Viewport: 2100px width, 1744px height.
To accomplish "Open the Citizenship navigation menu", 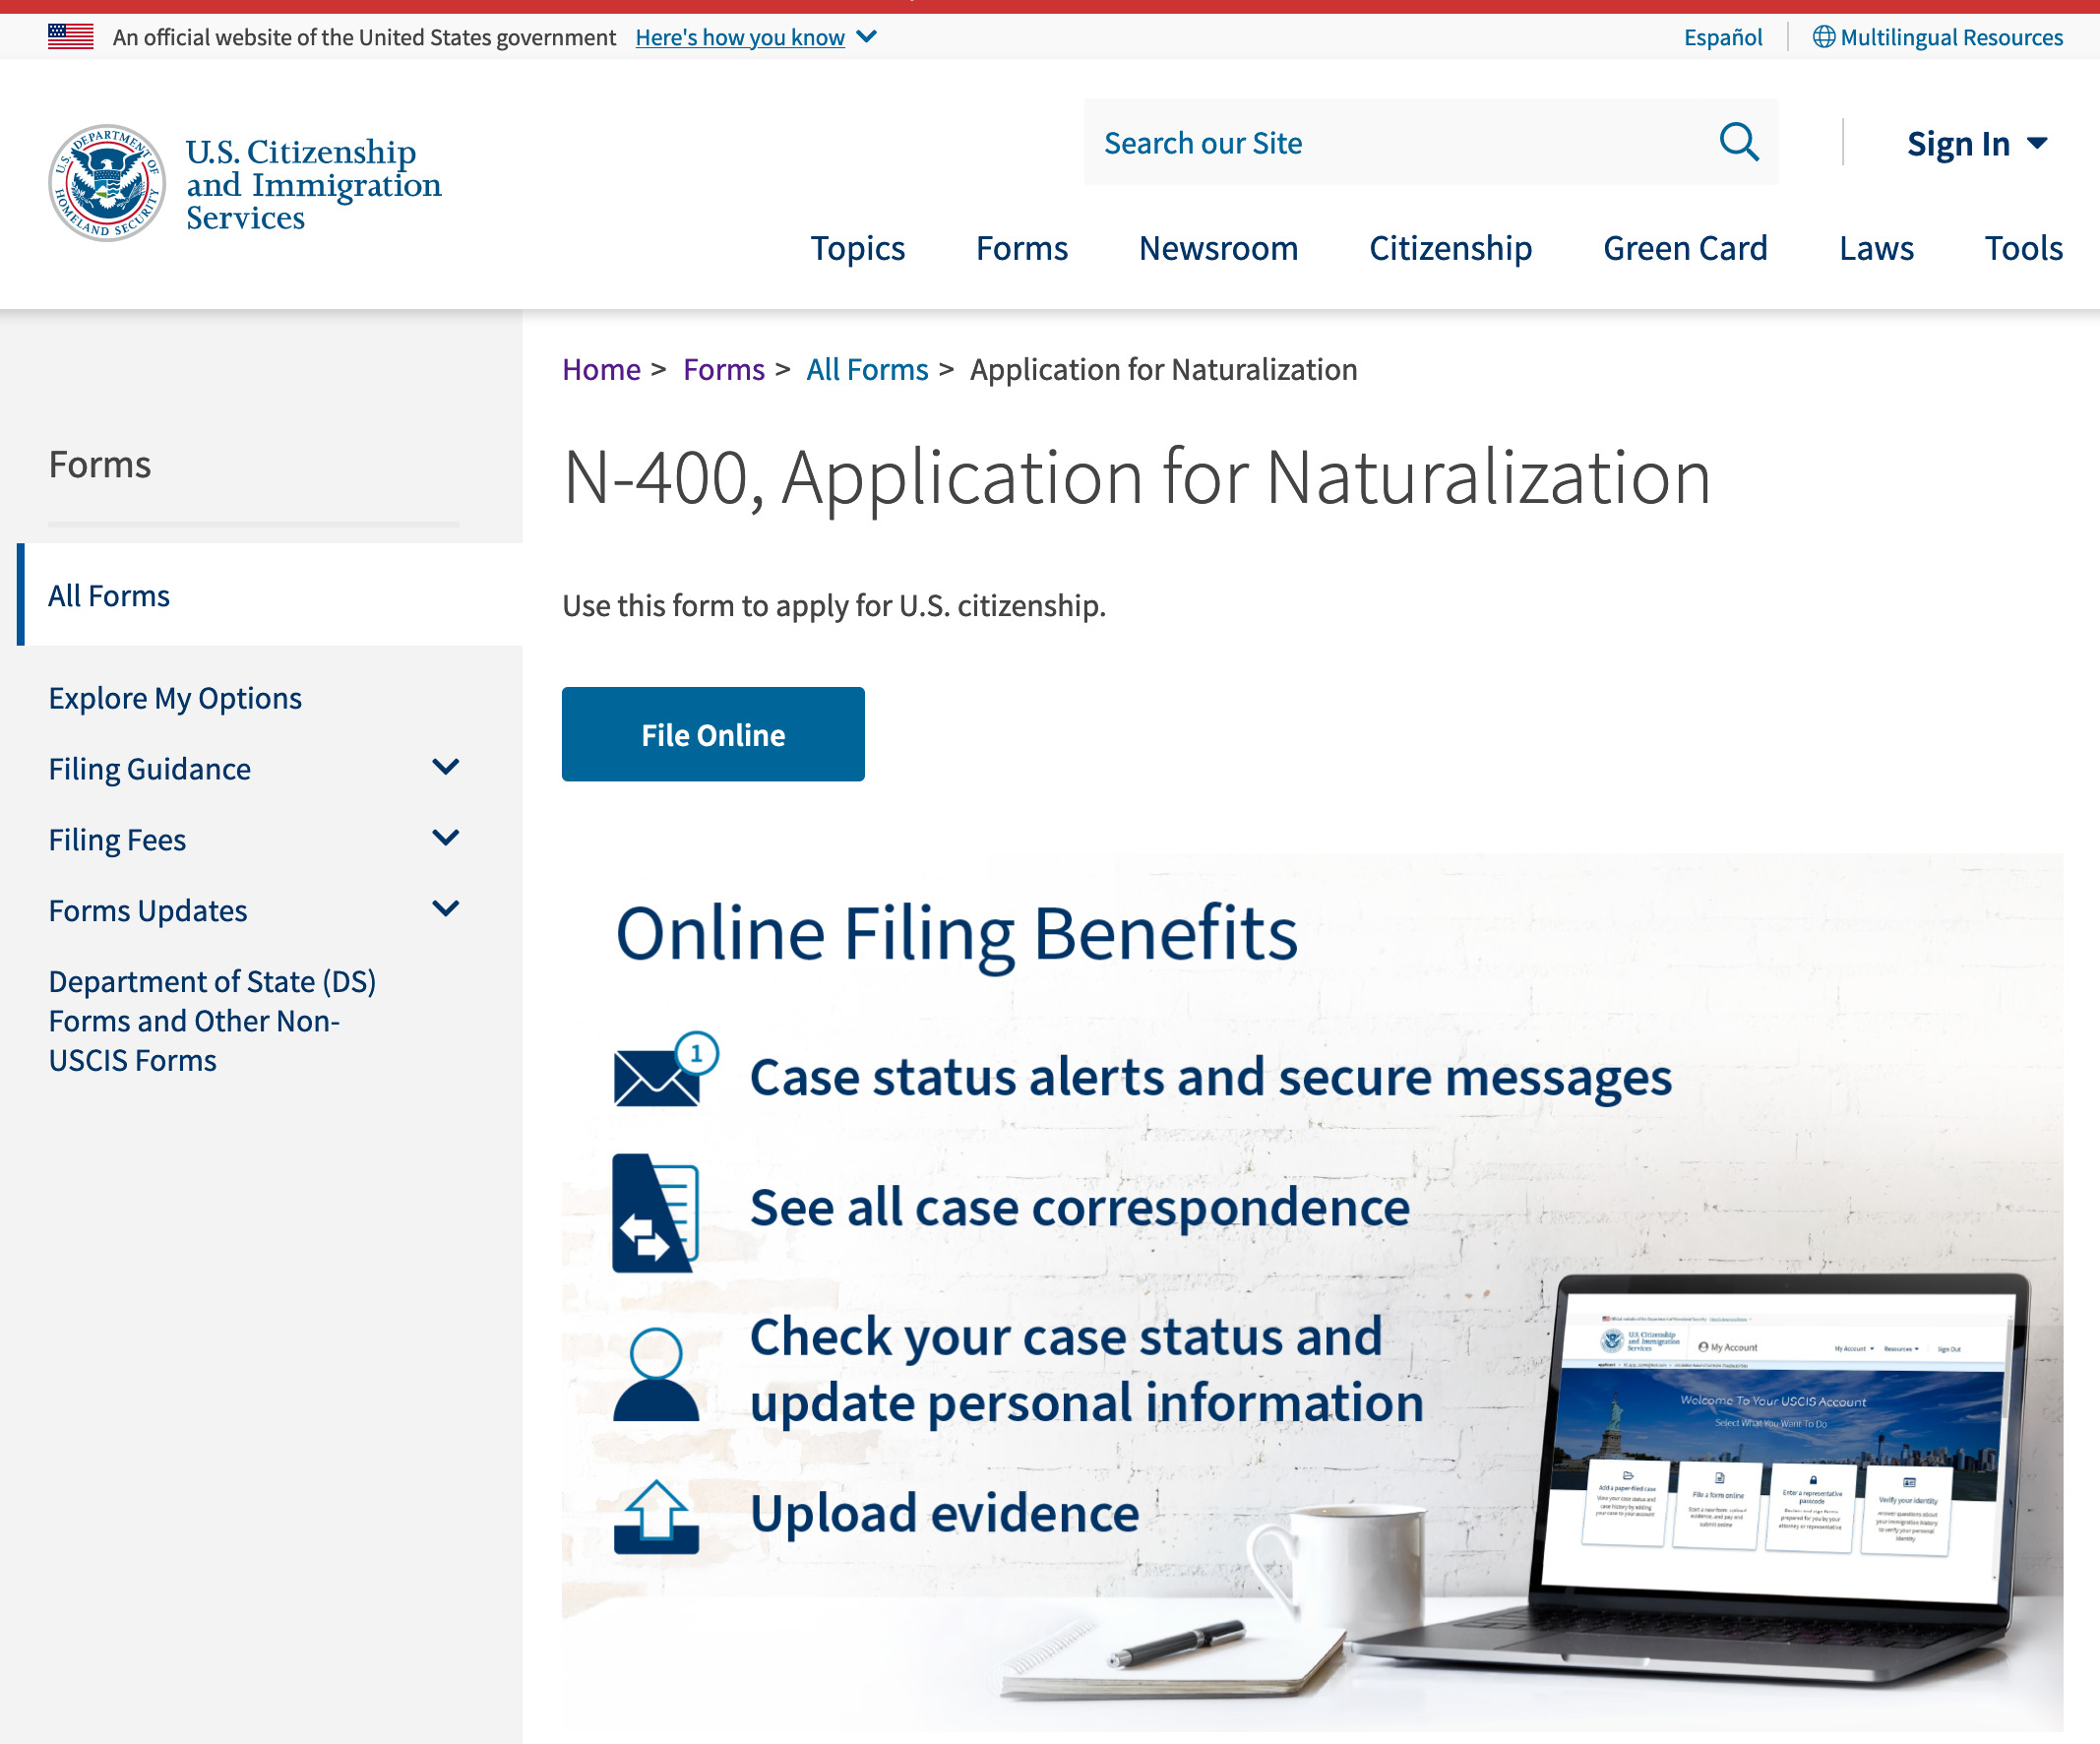I will (x=1449, y=248).
